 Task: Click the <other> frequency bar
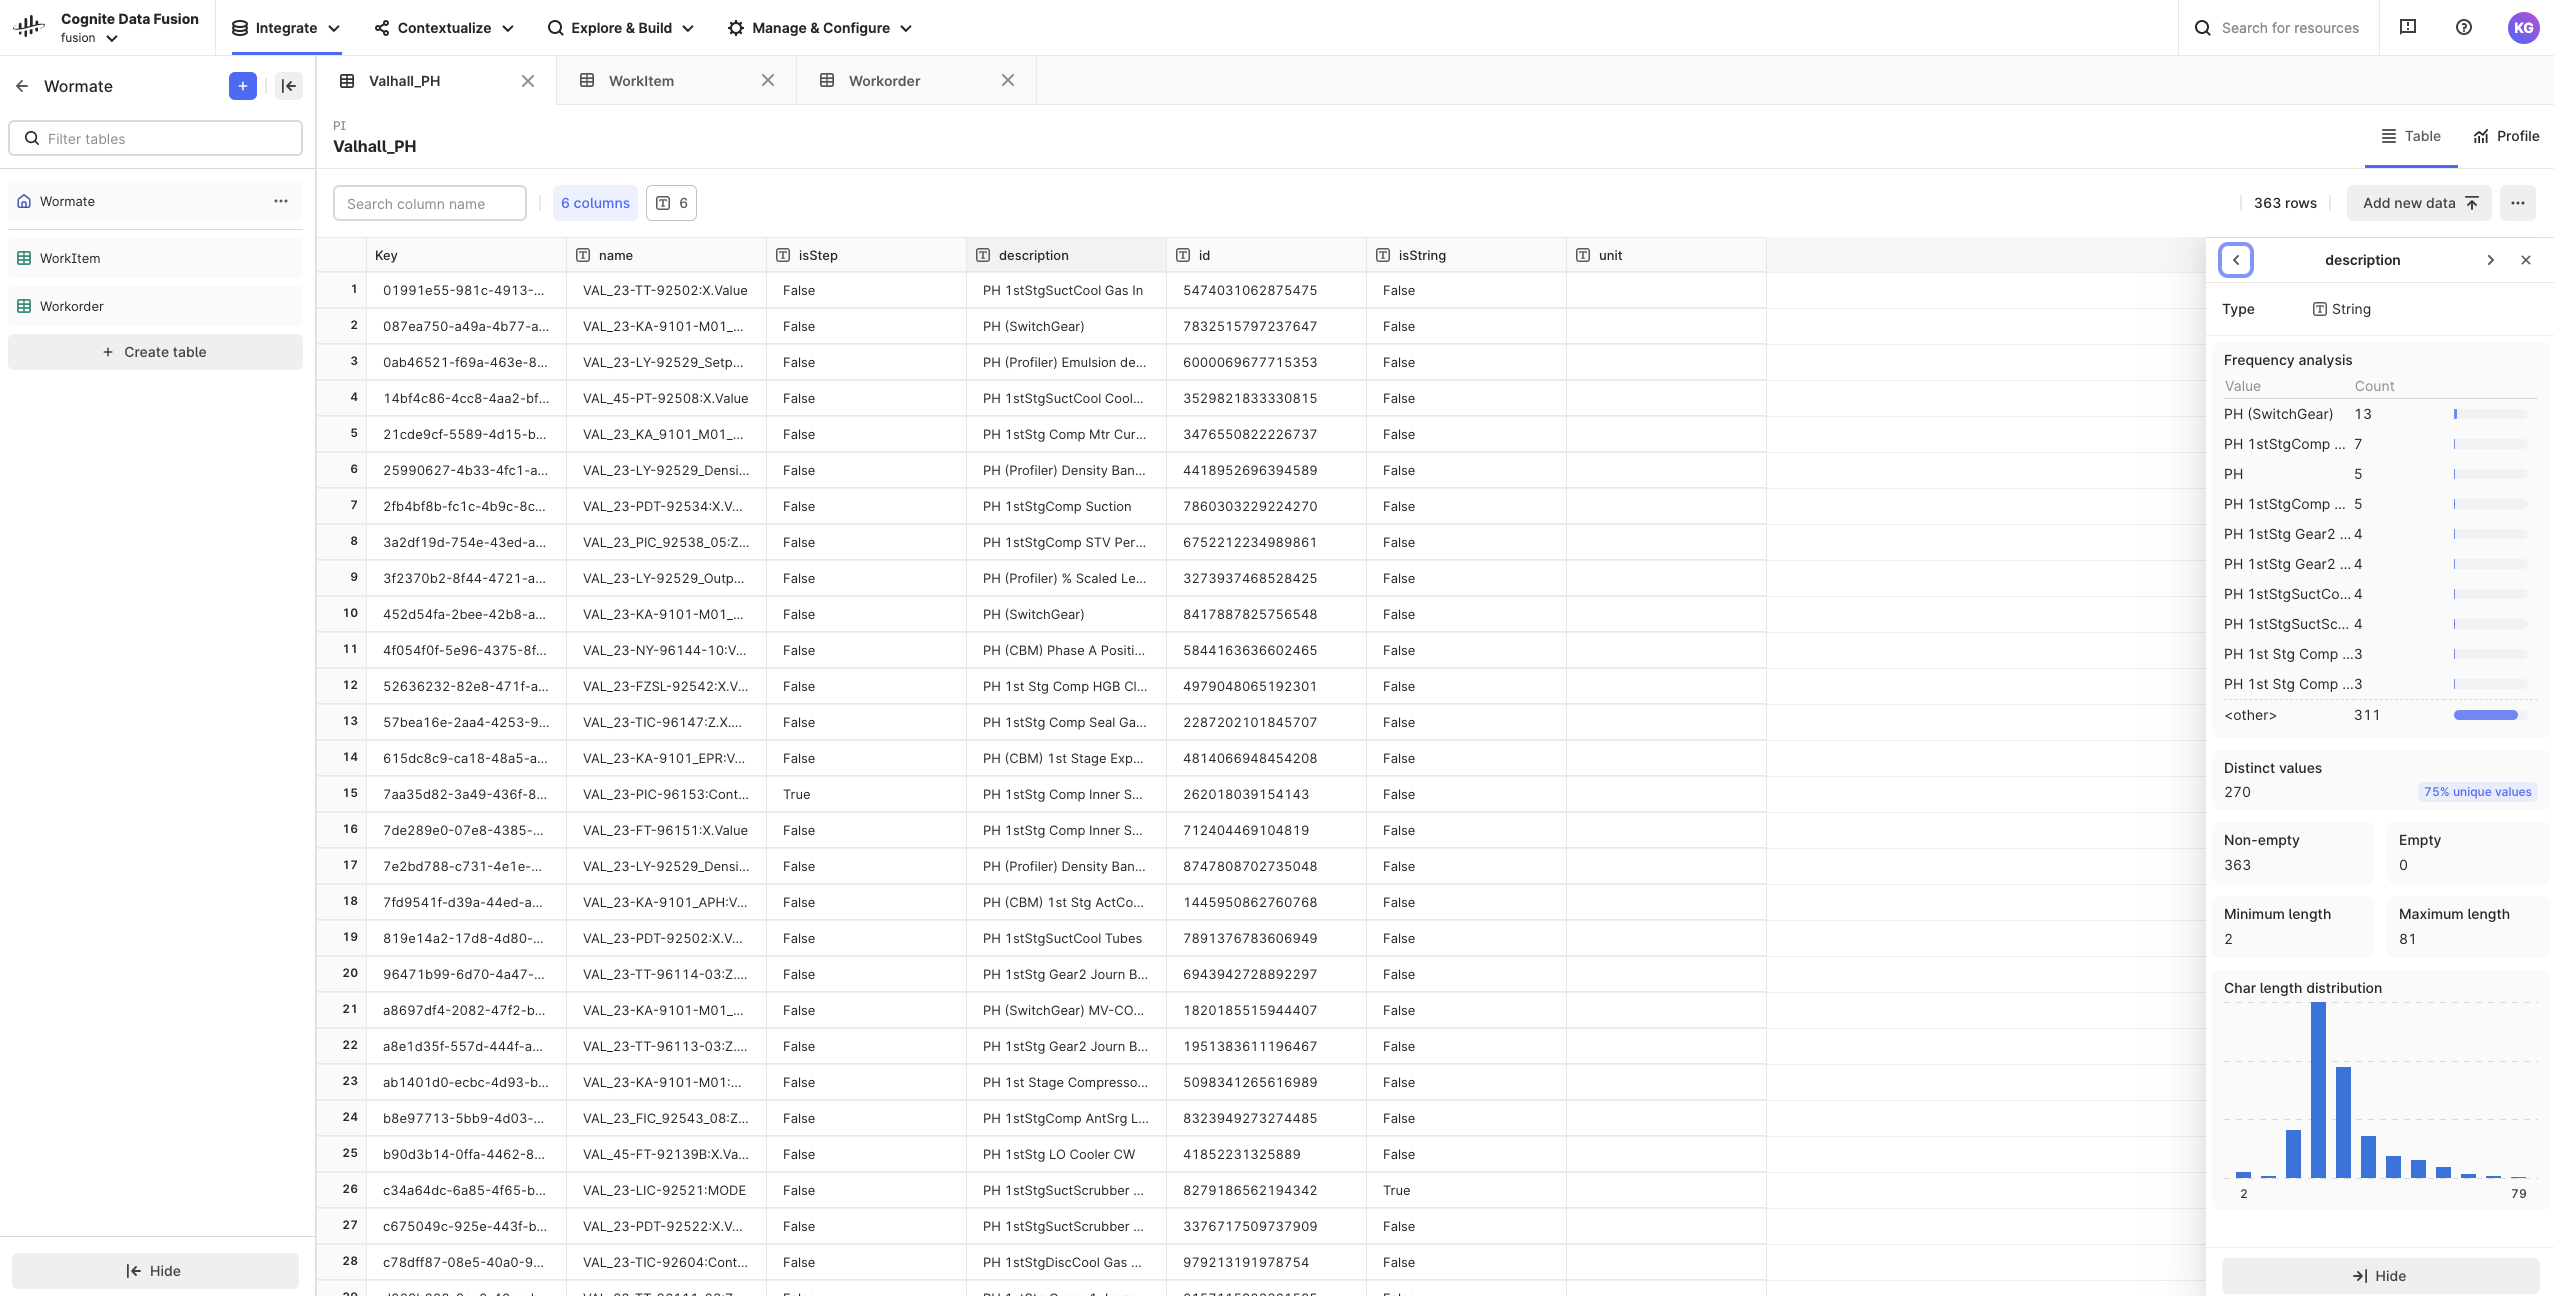pos(2491,715)
